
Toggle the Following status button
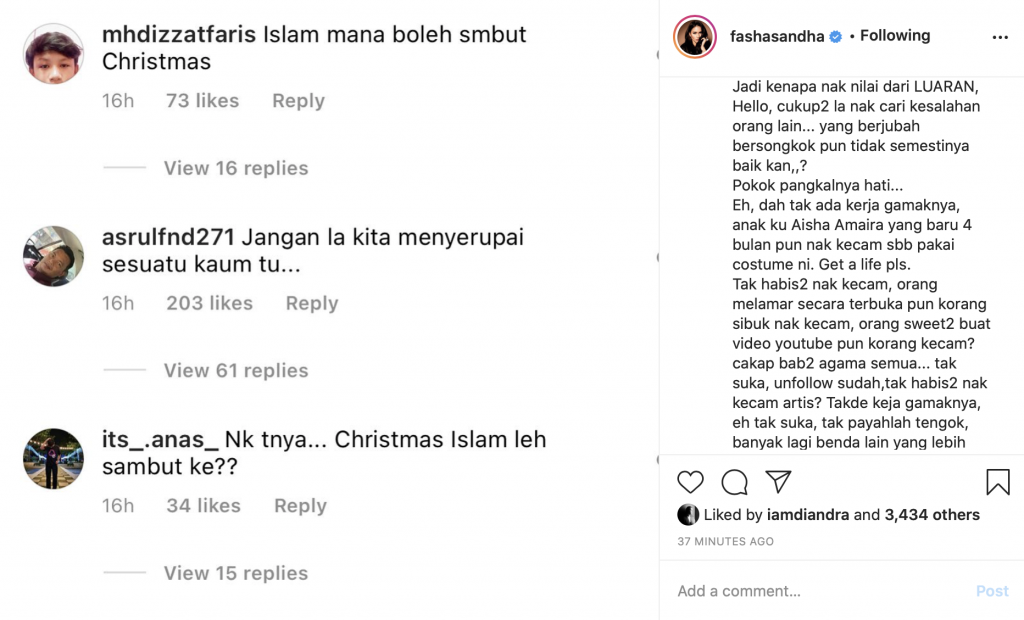(895, 36)
